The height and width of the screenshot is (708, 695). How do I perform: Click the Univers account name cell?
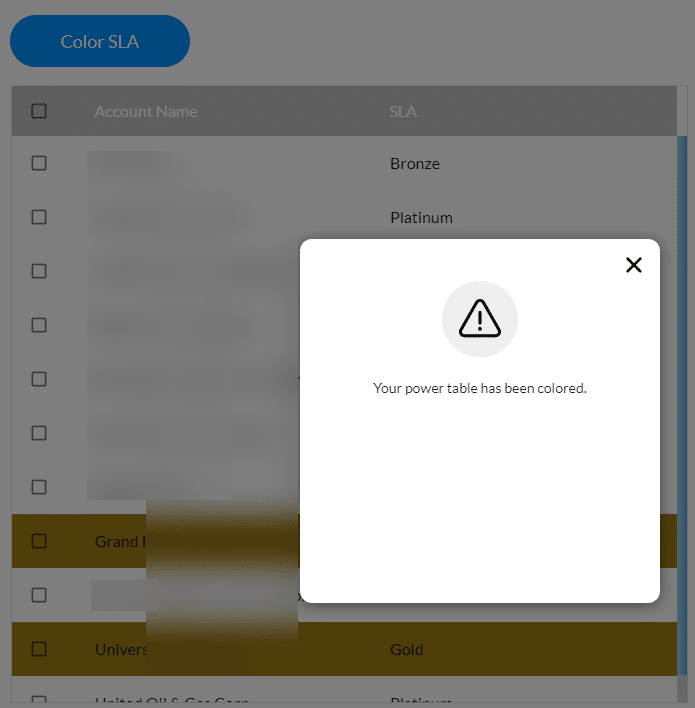coord(121,649)
